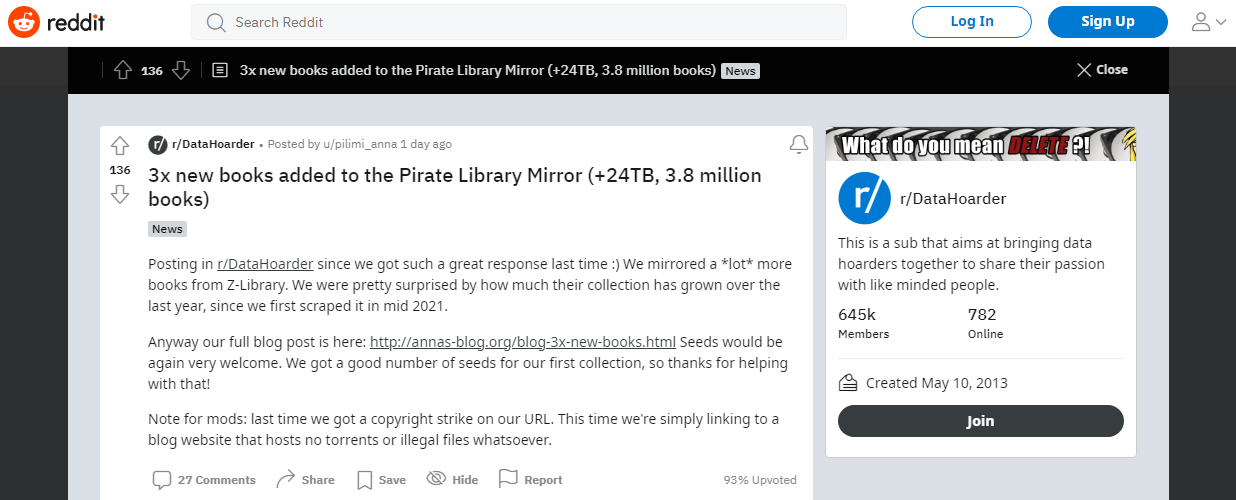Share this post

pyautogui.click(x=305, y=480)
